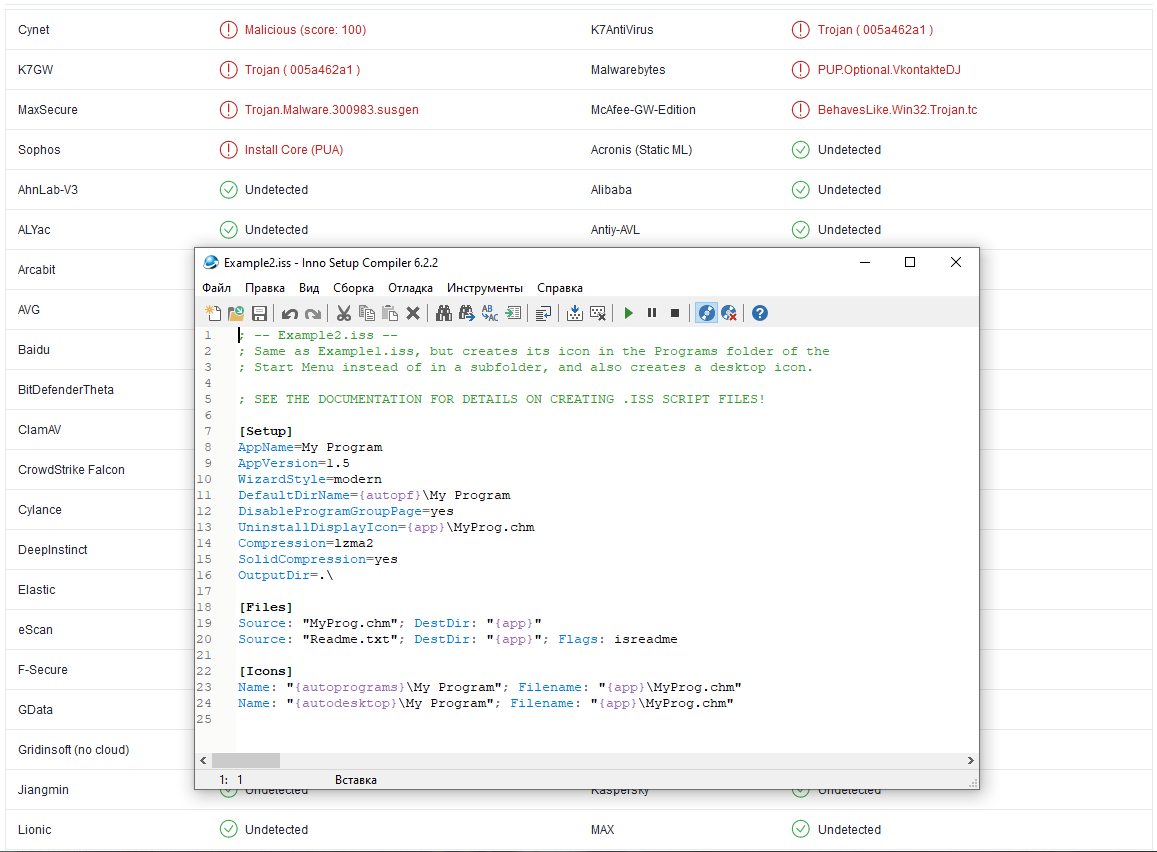Viewport: 1157px width, 852px height.
Task: Click Undetected status for AhnLab-V3
Action: click(277, 190)
